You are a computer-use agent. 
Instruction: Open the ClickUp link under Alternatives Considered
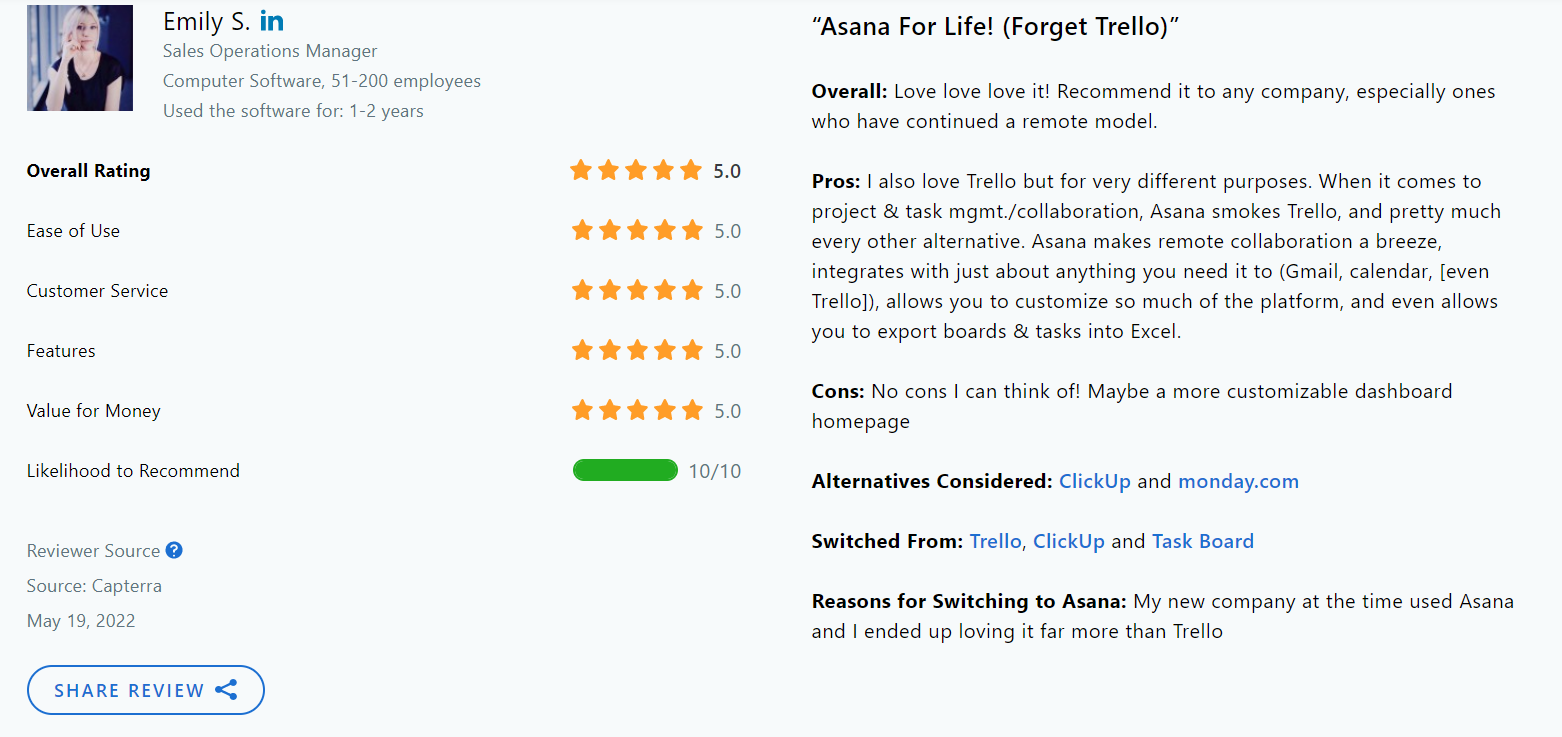1094,481
